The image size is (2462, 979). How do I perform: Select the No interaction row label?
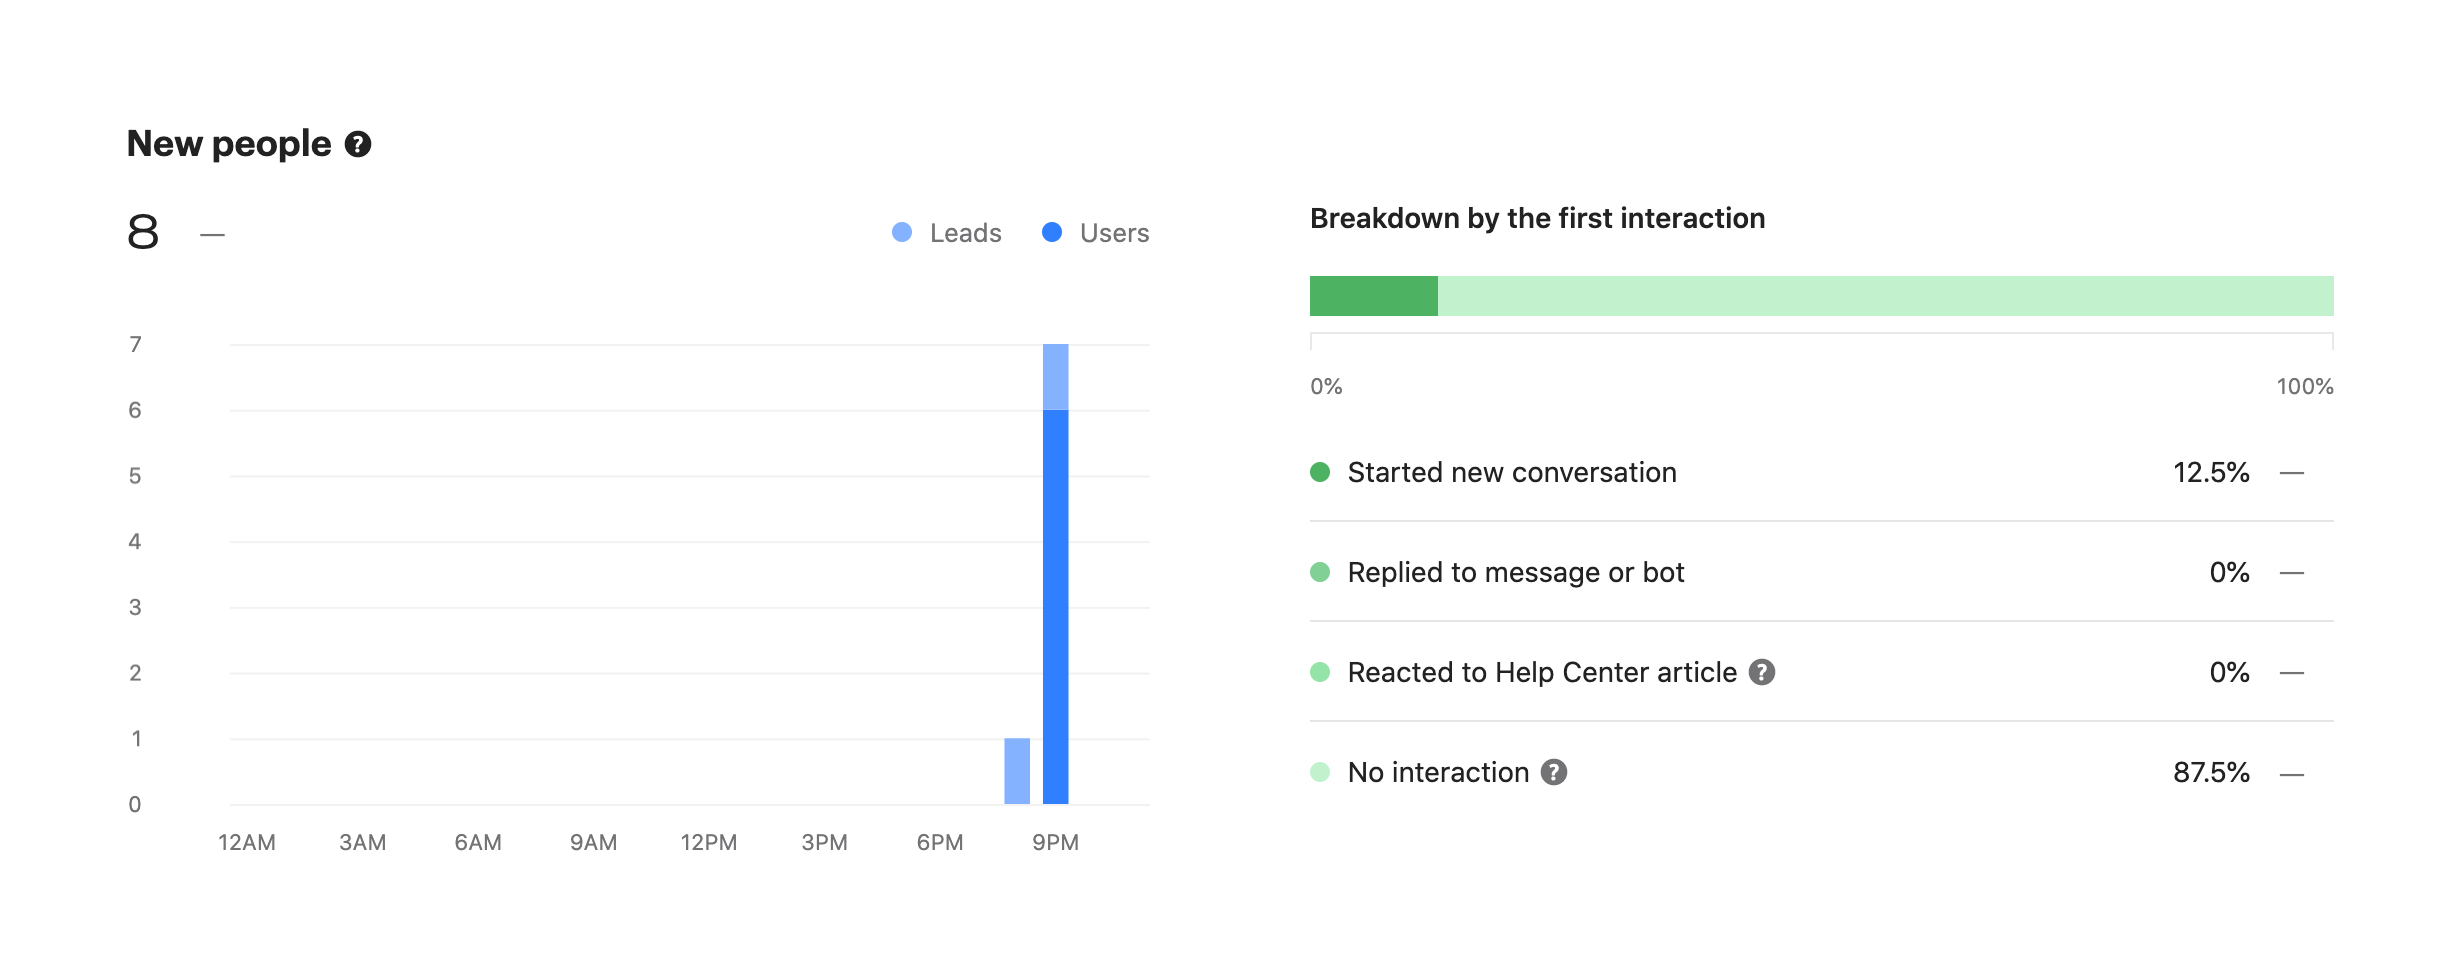(1438, 772)
